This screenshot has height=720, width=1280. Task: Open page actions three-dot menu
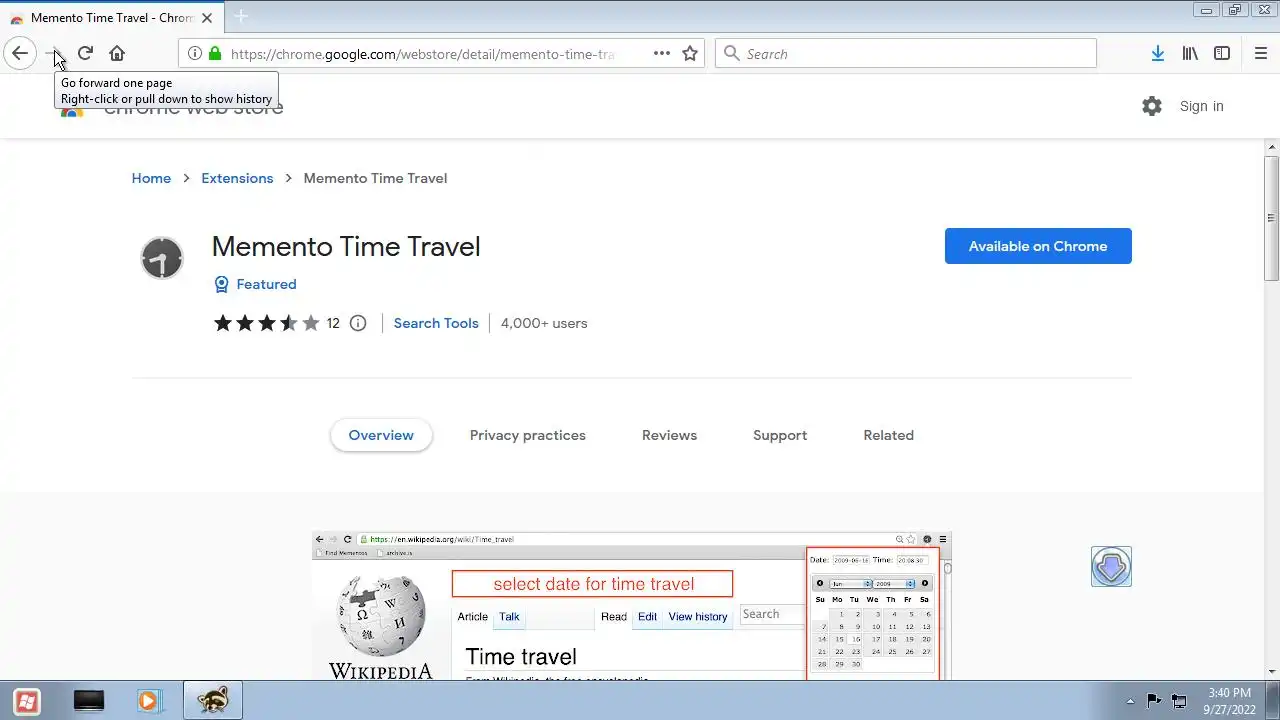tap(662, 54)
